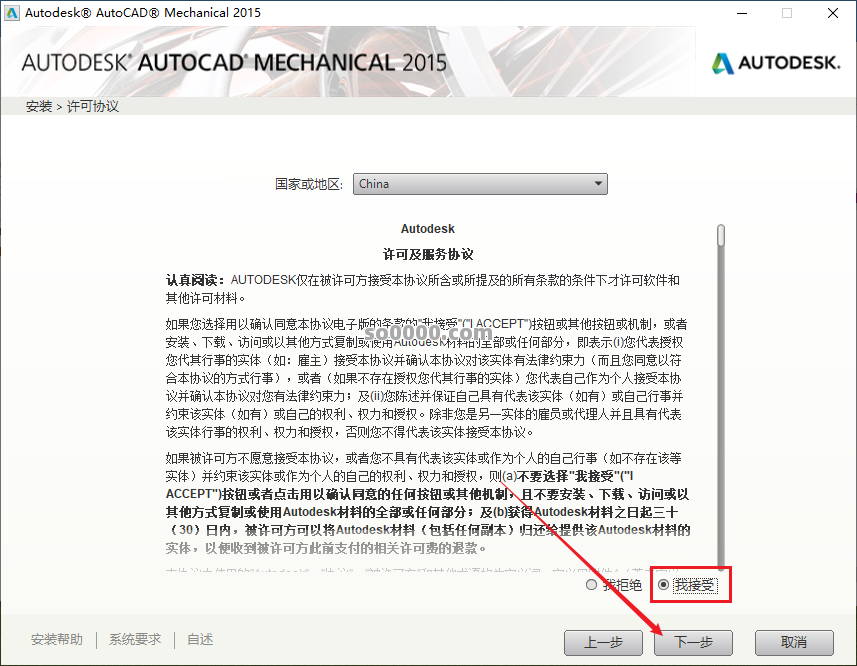
Task: Click the minimize button
Action: (x=741, y=13)
